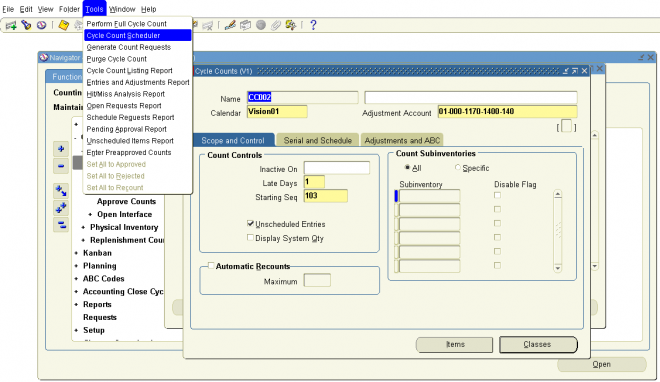660x382 pixels.
Task: Click the Zoom toolbar icon
Action: tap(245, 25)
